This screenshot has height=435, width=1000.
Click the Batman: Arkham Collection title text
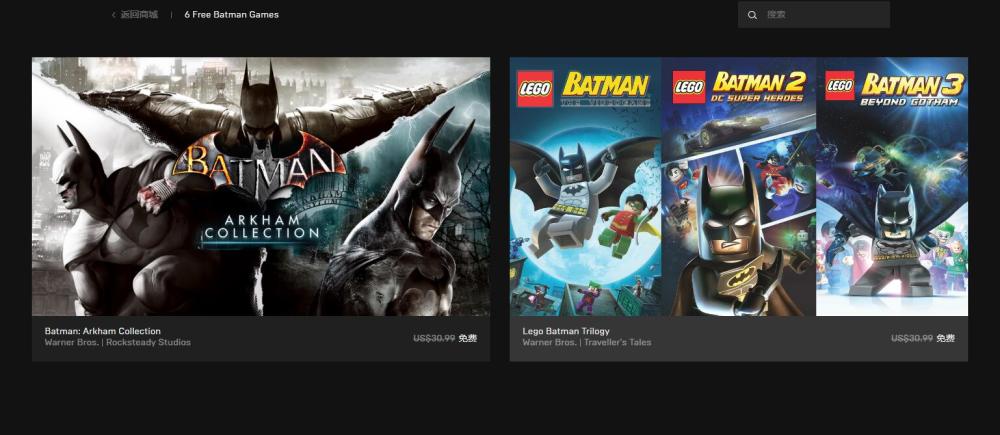click(x=103, y=331)
